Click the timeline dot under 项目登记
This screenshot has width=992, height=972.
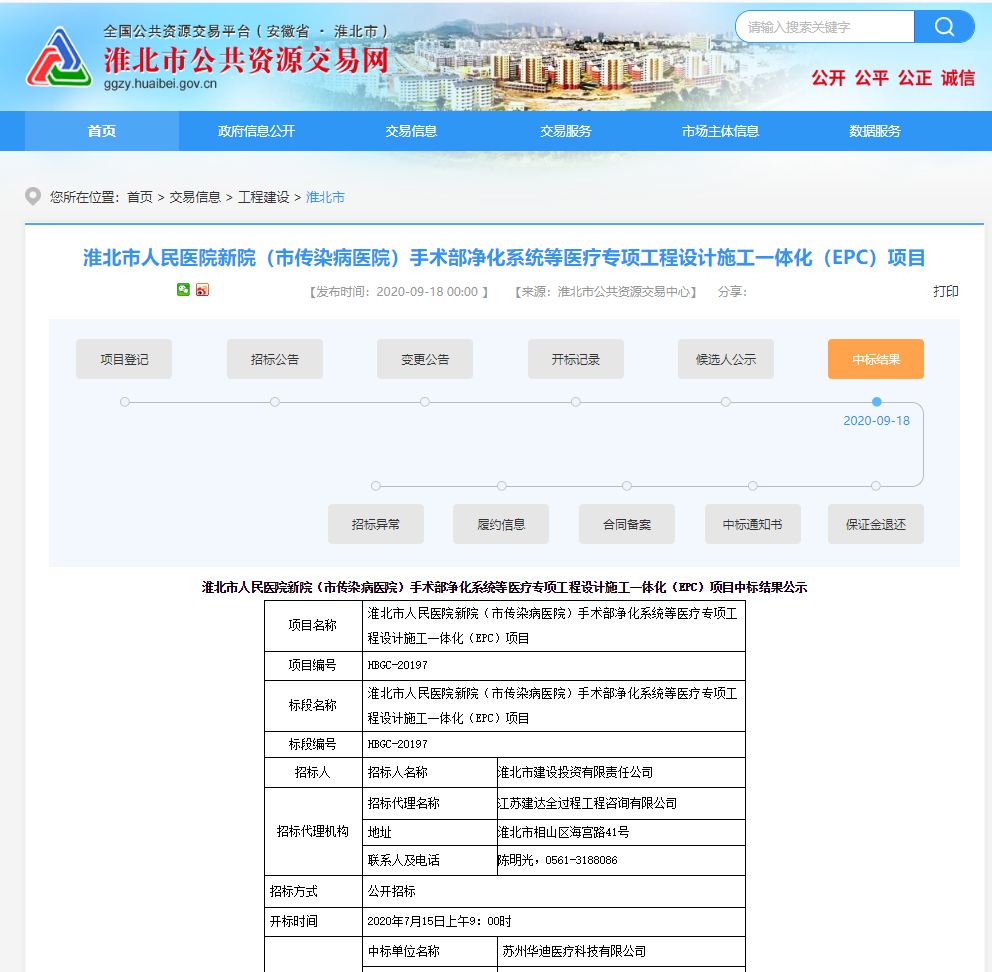125,402
